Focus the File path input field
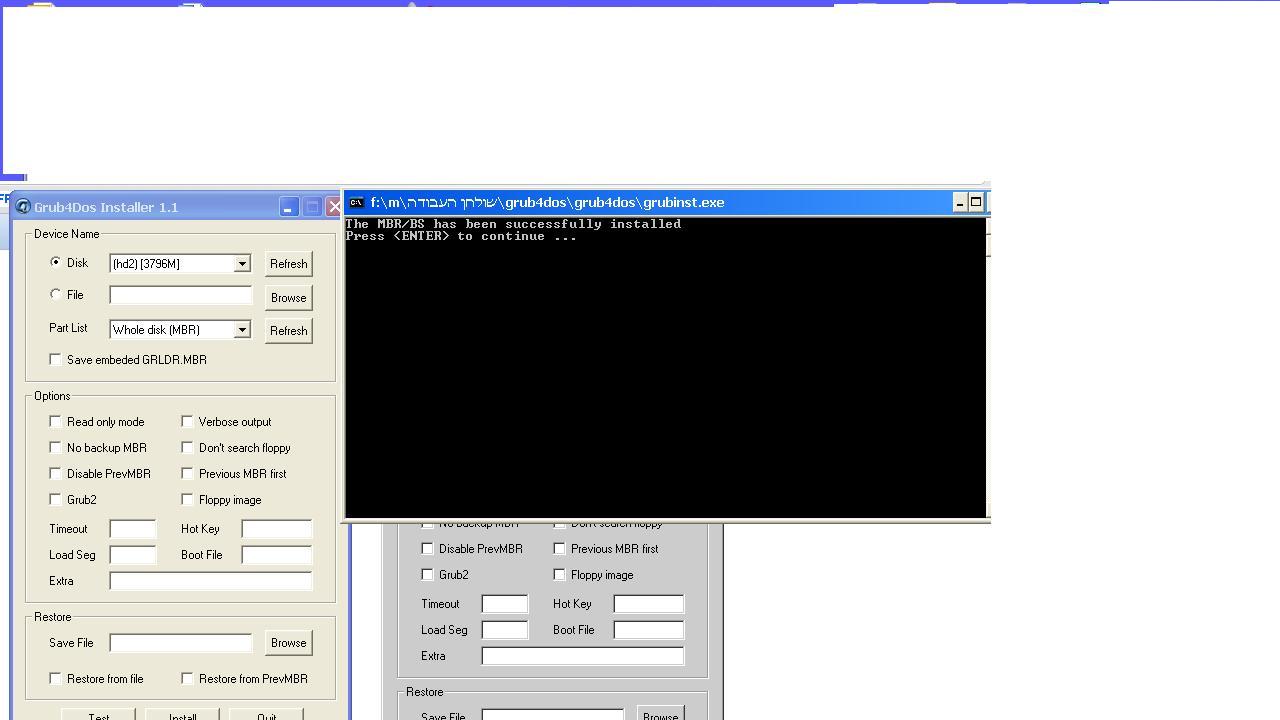Image resolution: width=1280 pixels, height=720 pixels. click(x=181, y=295)
